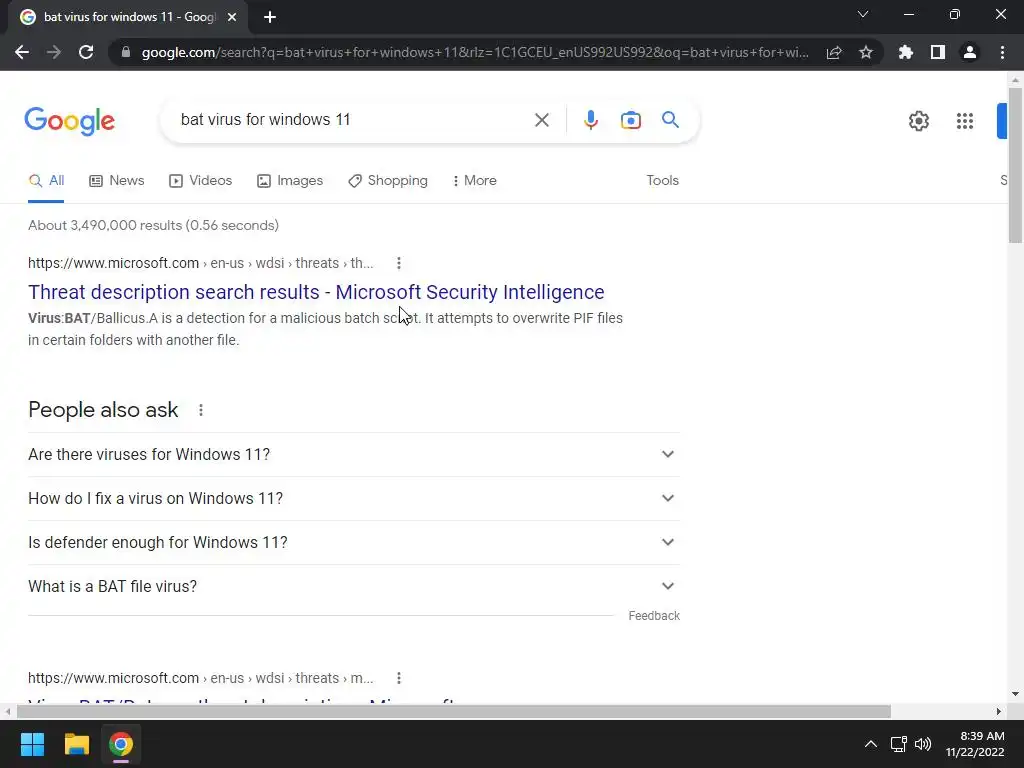This screenshot has height=768, width=1024.
Task: Click the horizontal scrollbar thumb
Action: 454,711
